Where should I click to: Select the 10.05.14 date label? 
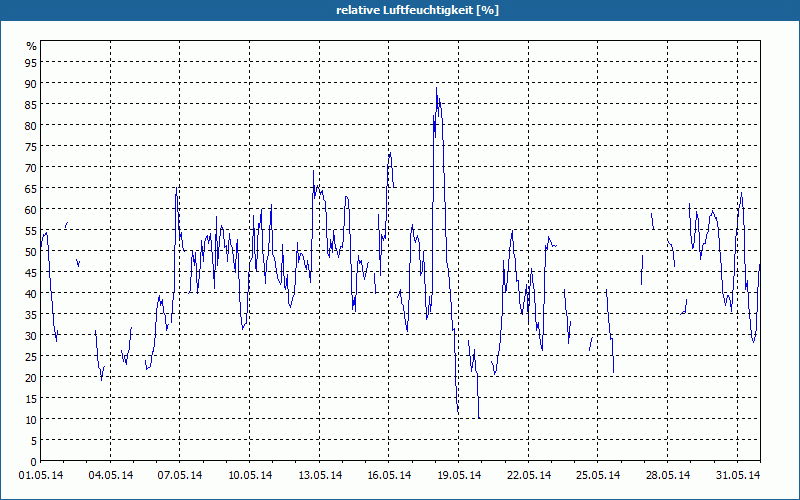coord(250,475)
